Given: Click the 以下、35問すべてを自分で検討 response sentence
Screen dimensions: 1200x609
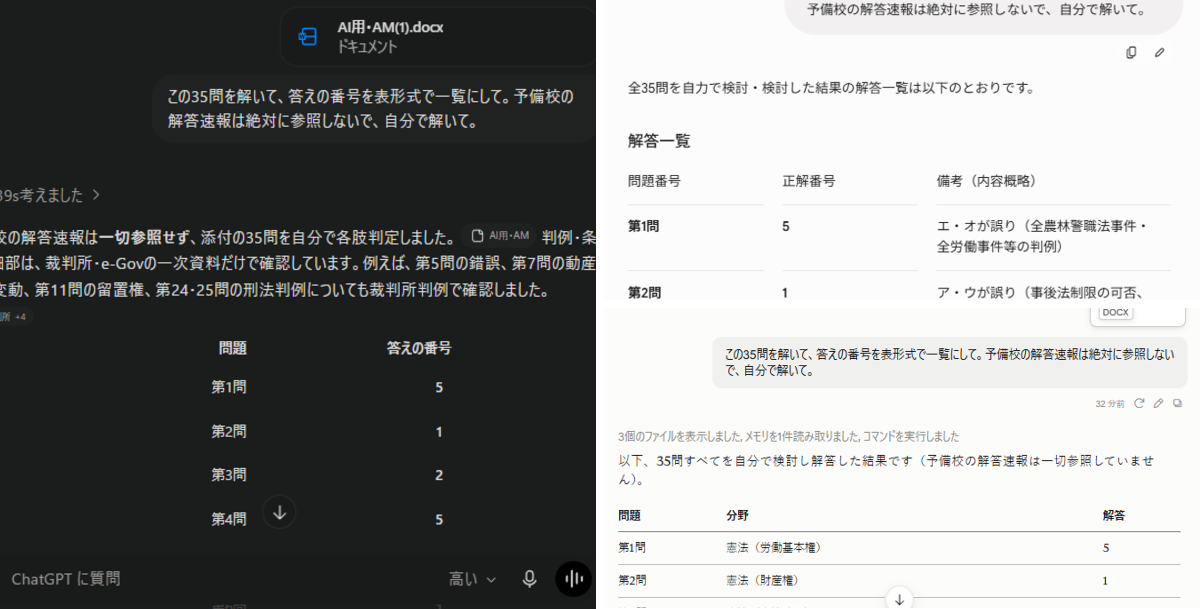Looking at the screenshot, I should [x=887, y=470].
